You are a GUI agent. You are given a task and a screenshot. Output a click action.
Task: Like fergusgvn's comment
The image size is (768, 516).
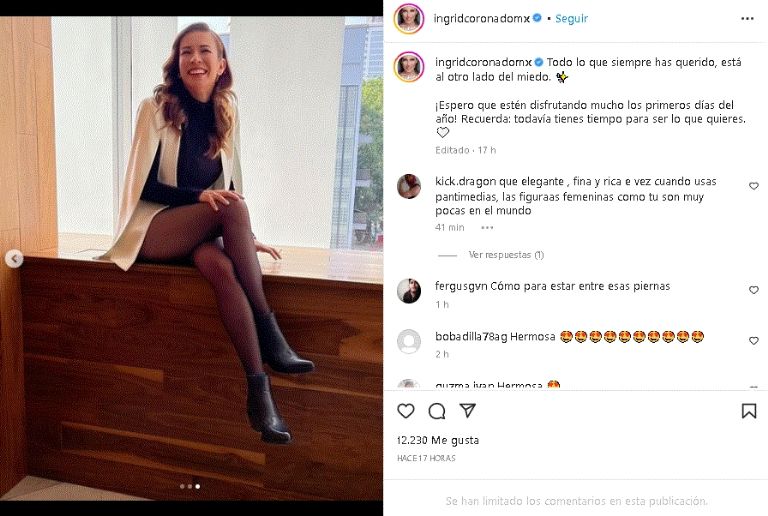[x=754, y=290]
